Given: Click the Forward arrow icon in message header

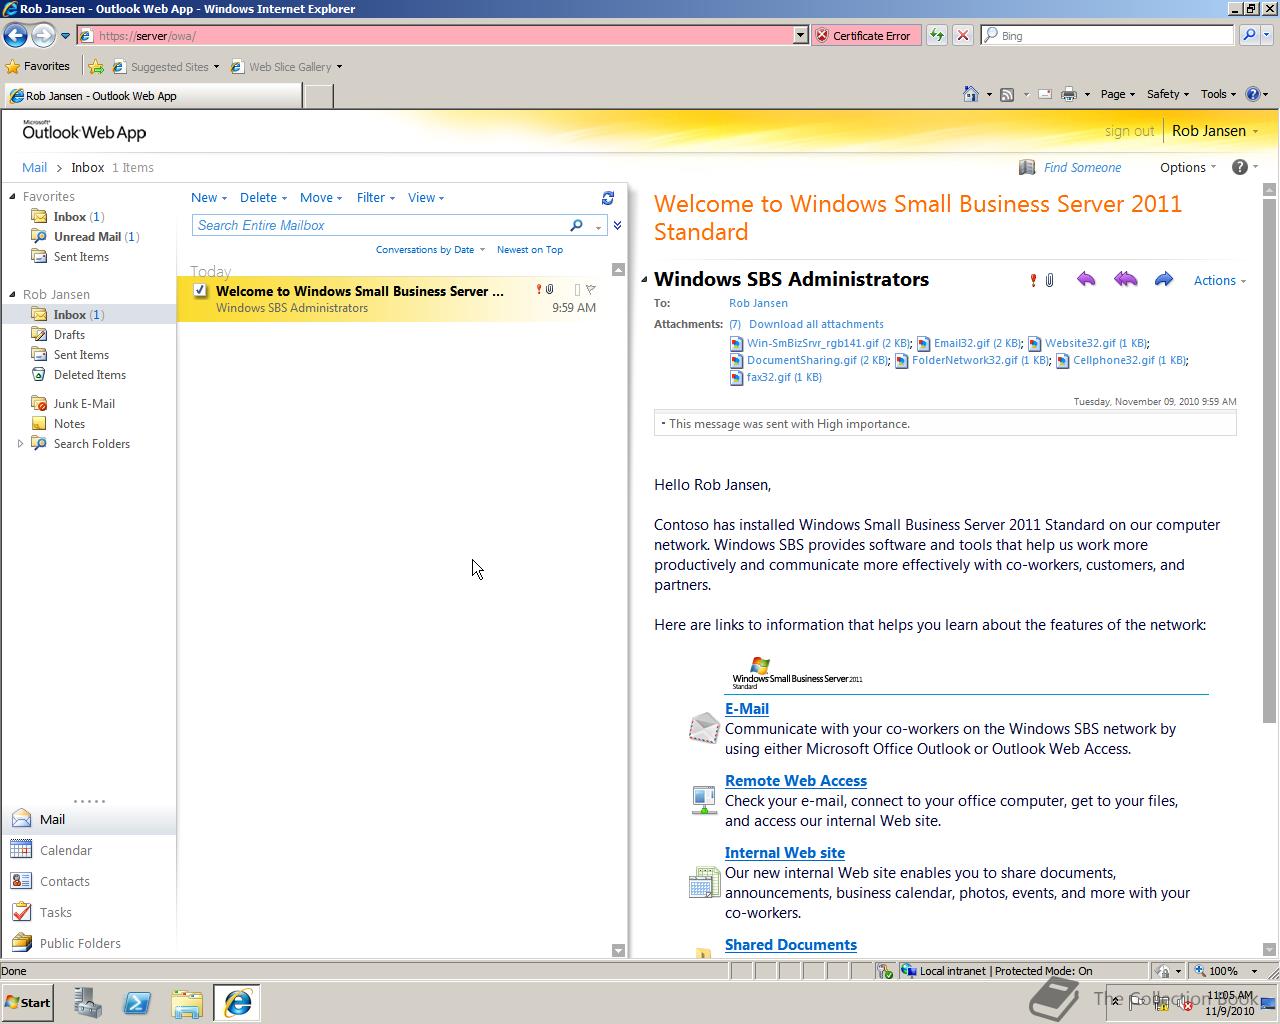Looking at the screenshot, I should click(x=1163, y=280).
